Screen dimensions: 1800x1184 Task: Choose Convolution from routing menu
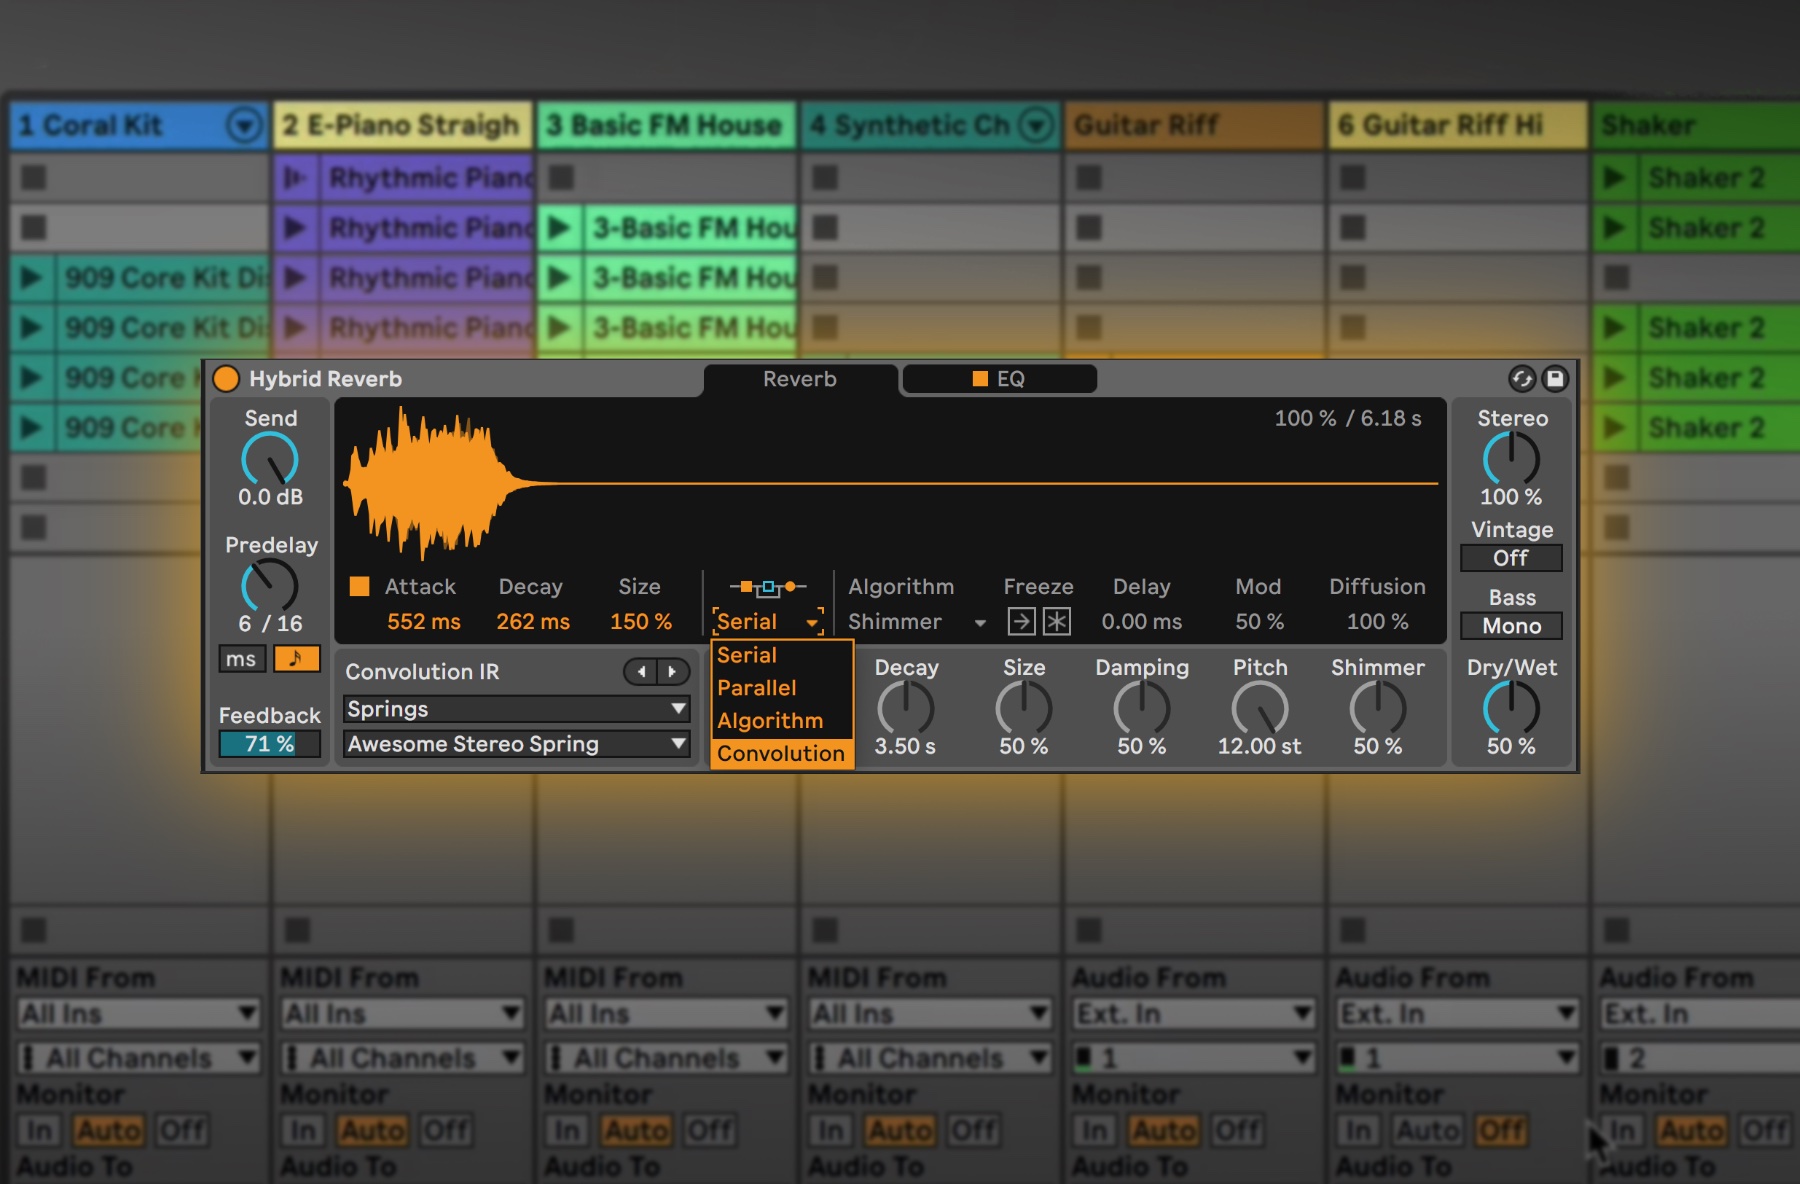coord(781,753)
